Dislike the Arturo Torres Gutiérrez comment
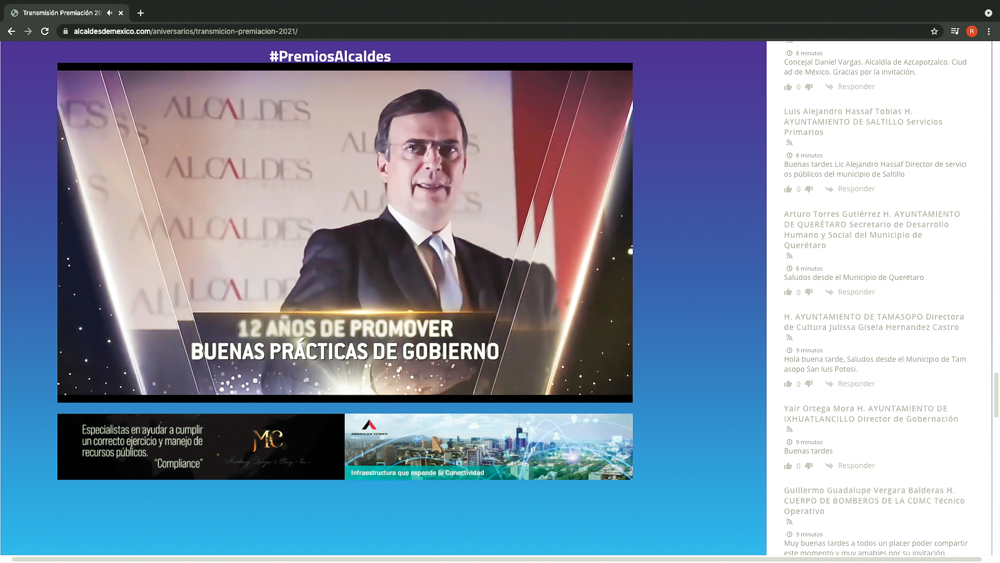The height and width of the screenshot is (563, 1000). click(809, 292)
